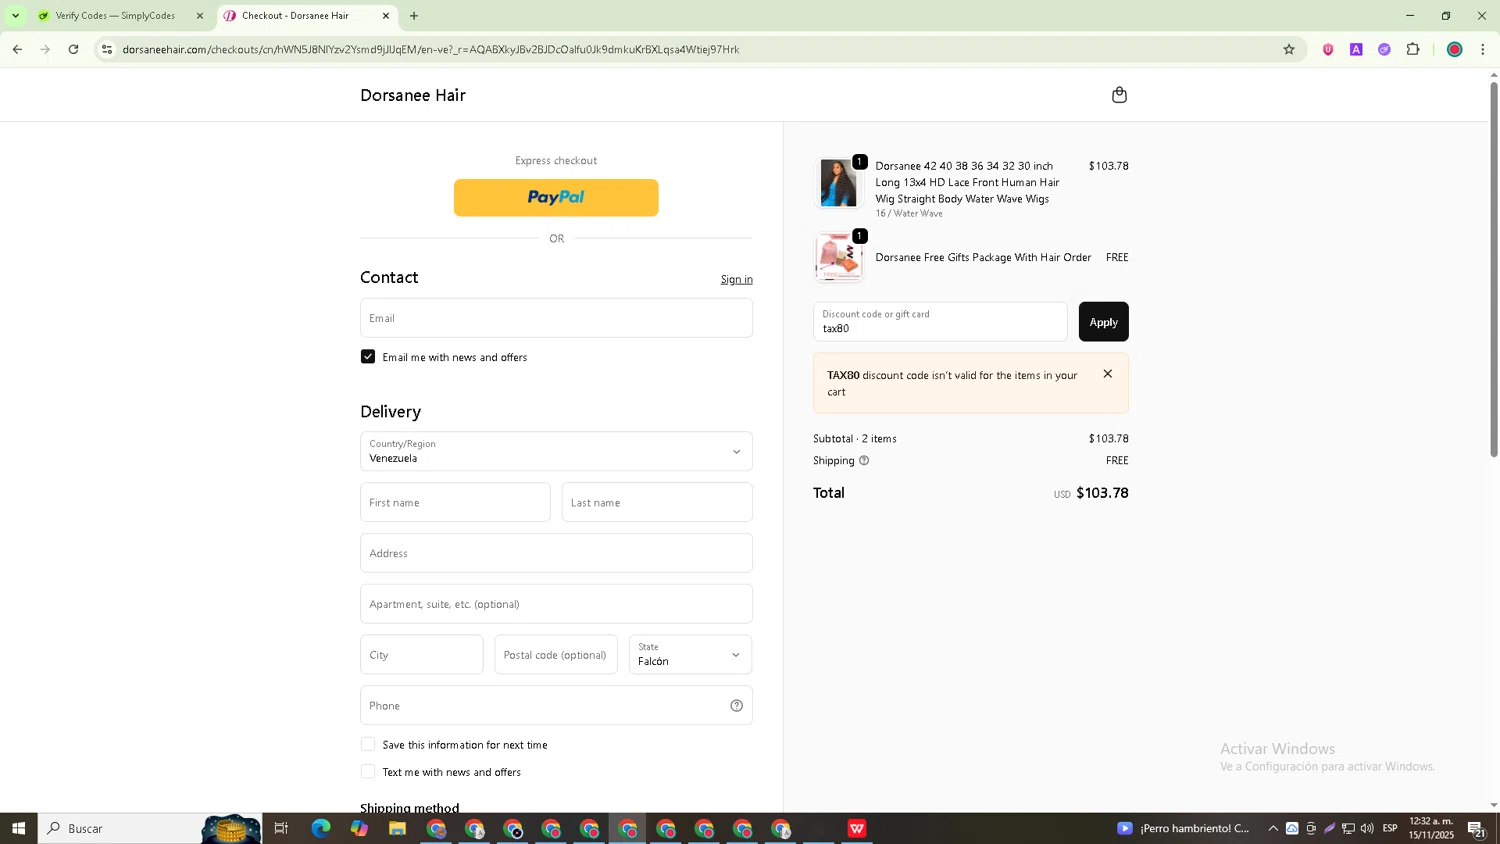Open the Chrome profile avatar
Image resolution: width=1500 pixels, height=844 pixels.
pos(1455,49)
